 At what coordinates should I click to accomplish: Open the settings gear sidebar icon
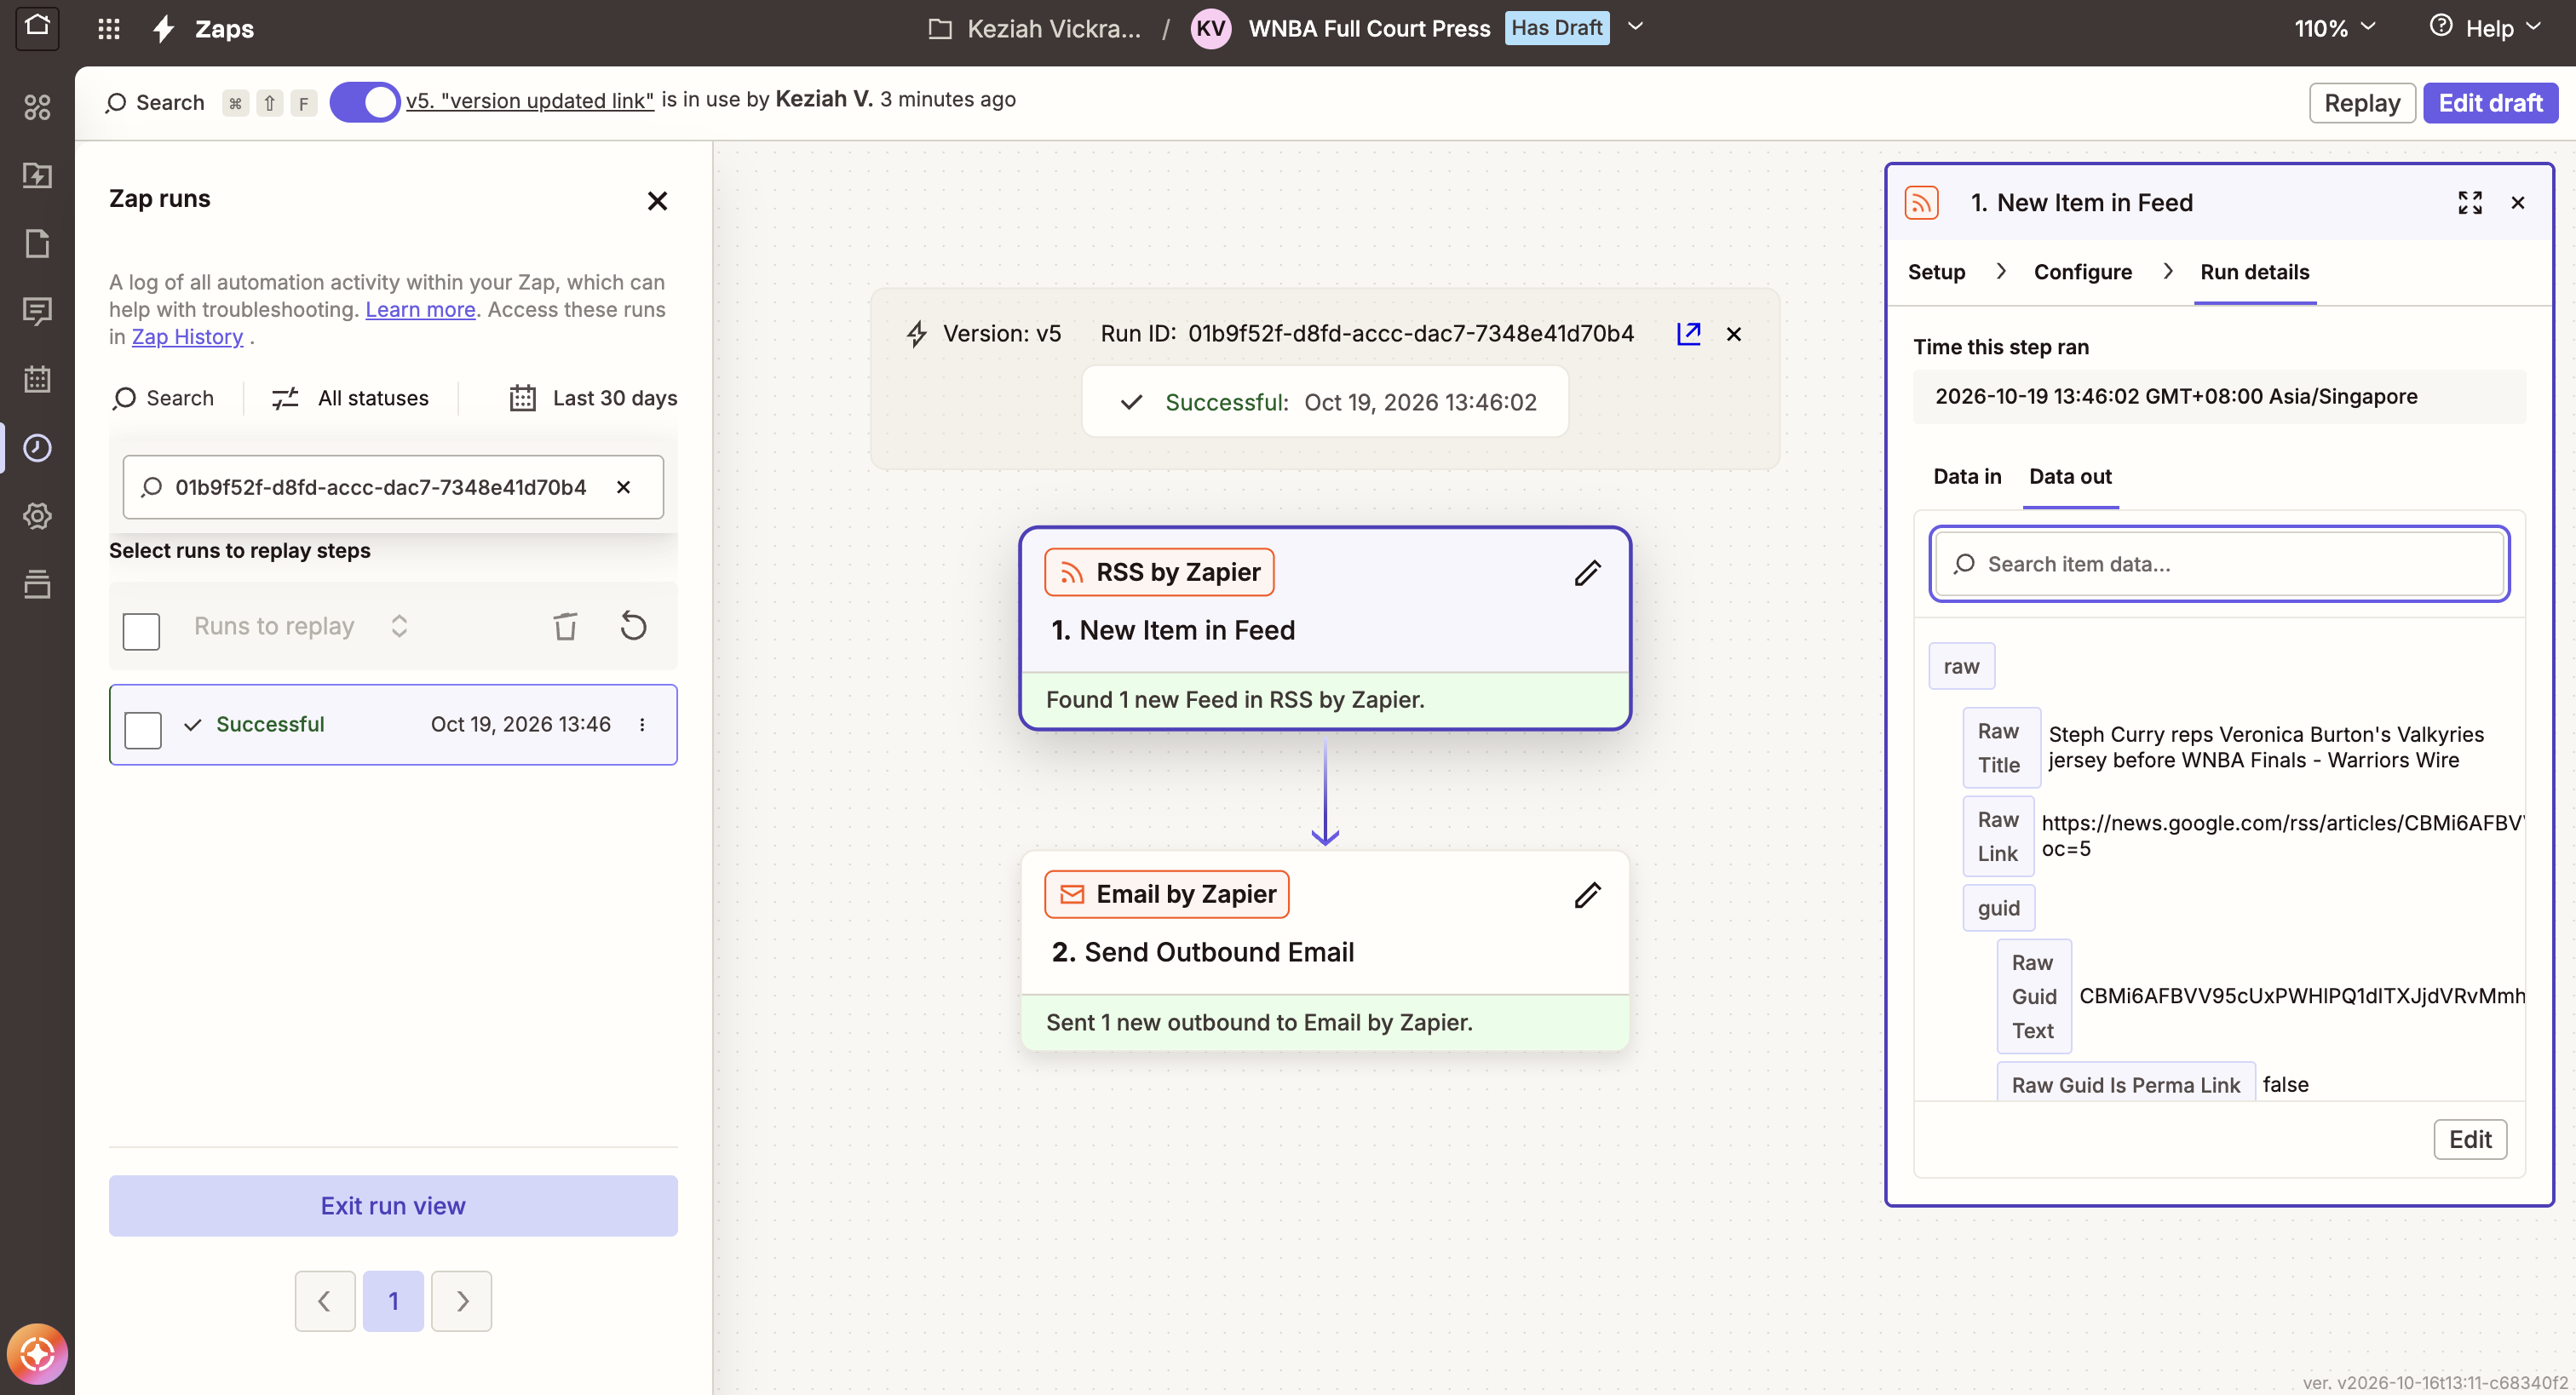37,516
